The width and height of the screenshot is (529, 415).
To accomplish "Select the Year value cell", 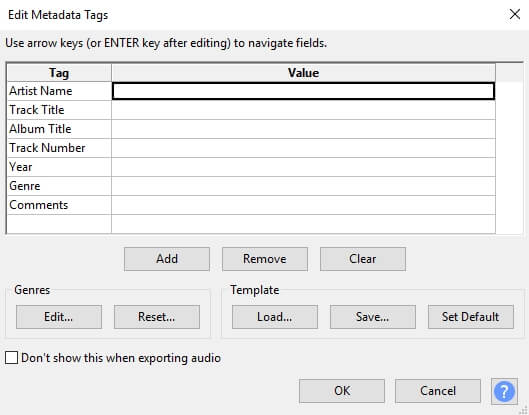I will click(303, 167).
